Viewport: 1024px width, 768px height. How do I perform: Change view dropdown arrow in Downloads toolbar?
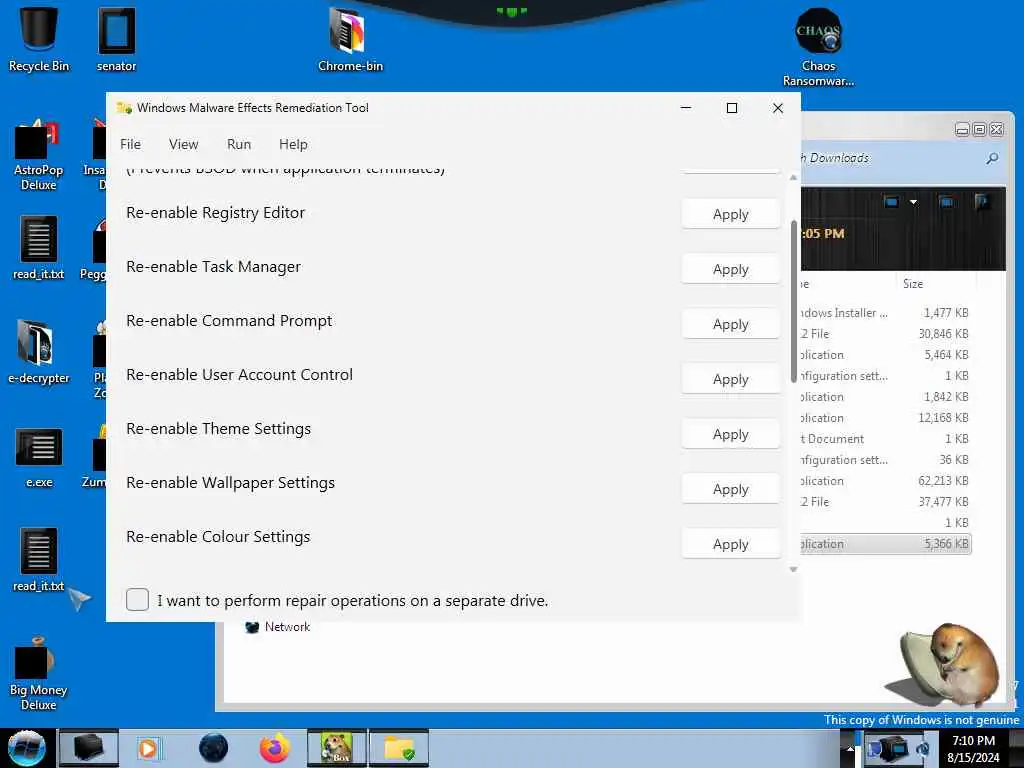[914, 202]
